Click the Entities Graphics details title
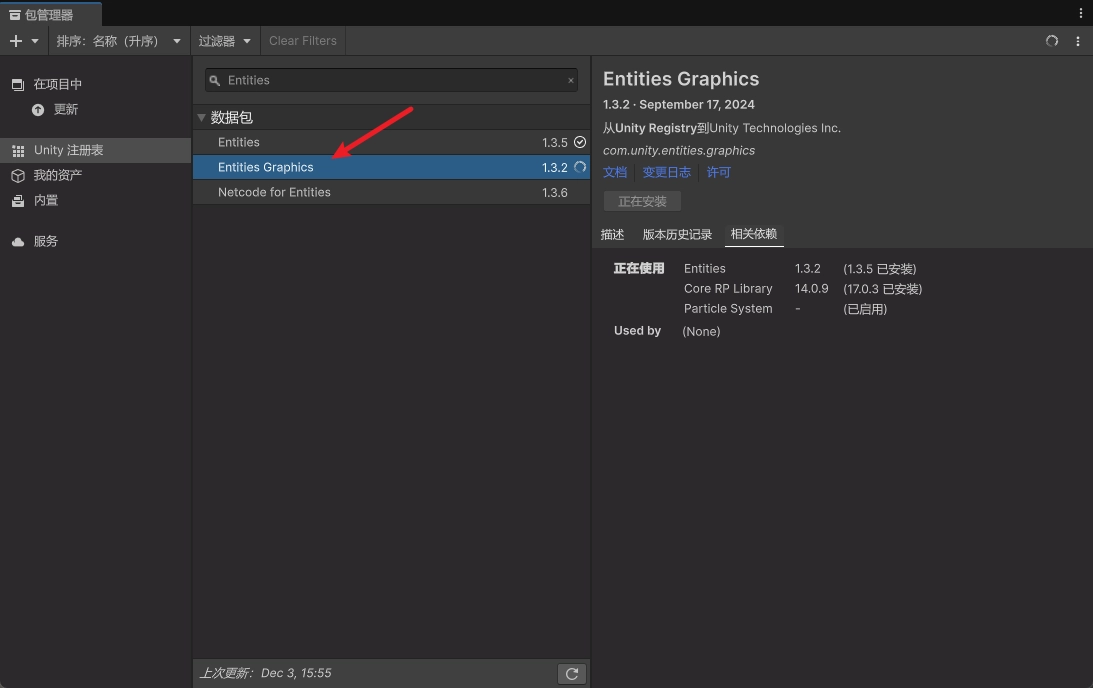The width and height of the screenshot is (1093, 688). pyautogui.click(x=681, y=79)
